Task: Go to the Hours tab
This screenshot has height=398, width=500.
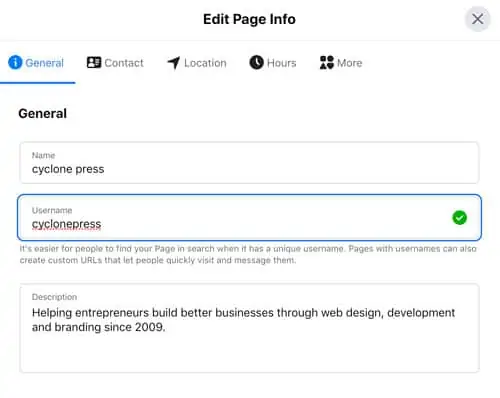Action: tap(273, 63)
